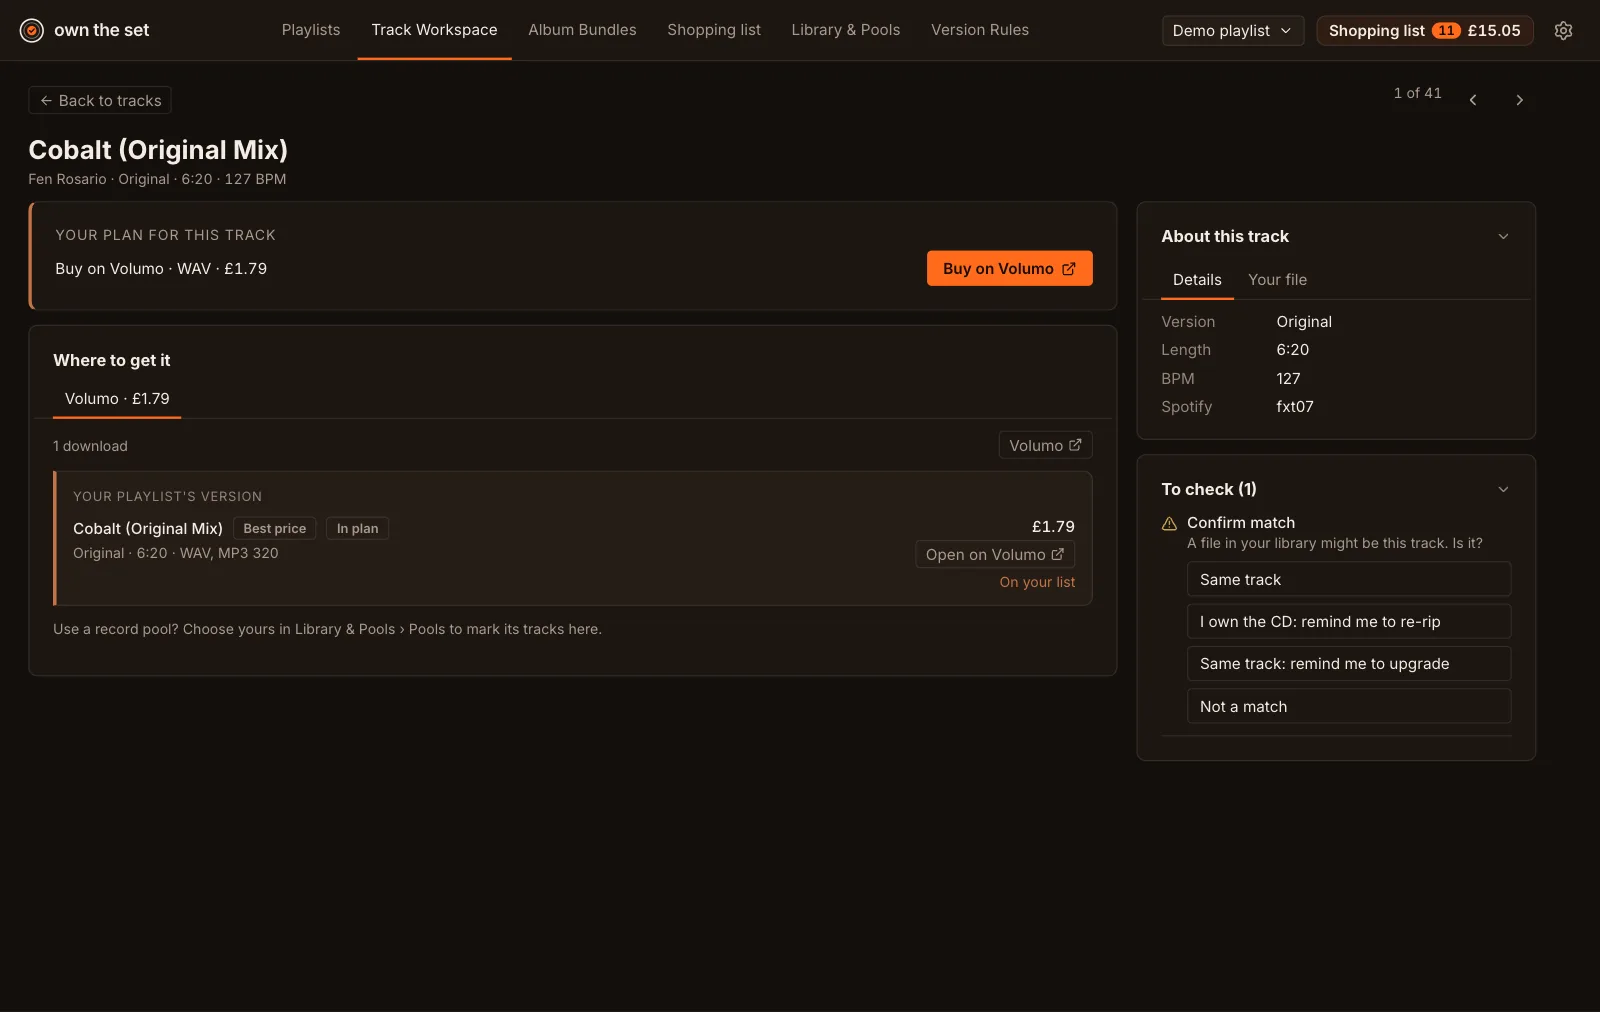
Task: Click the In plan badge
Action: pyautogui.click(x=357, y=528)
